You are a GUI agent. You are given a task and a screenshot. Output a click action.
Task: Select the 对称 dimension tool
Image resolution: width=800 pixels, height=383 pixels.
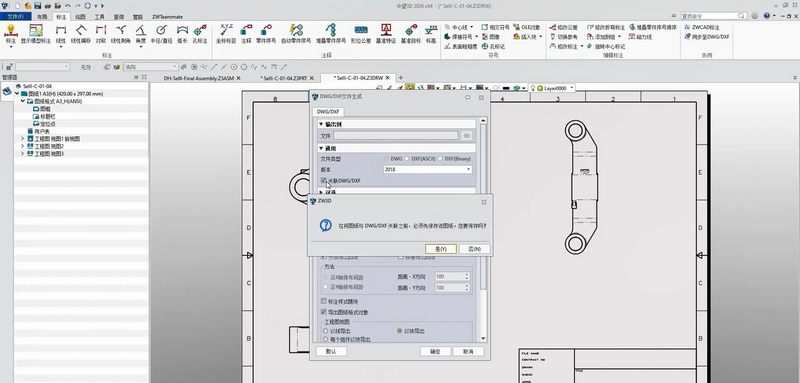(x=101, y=34)
